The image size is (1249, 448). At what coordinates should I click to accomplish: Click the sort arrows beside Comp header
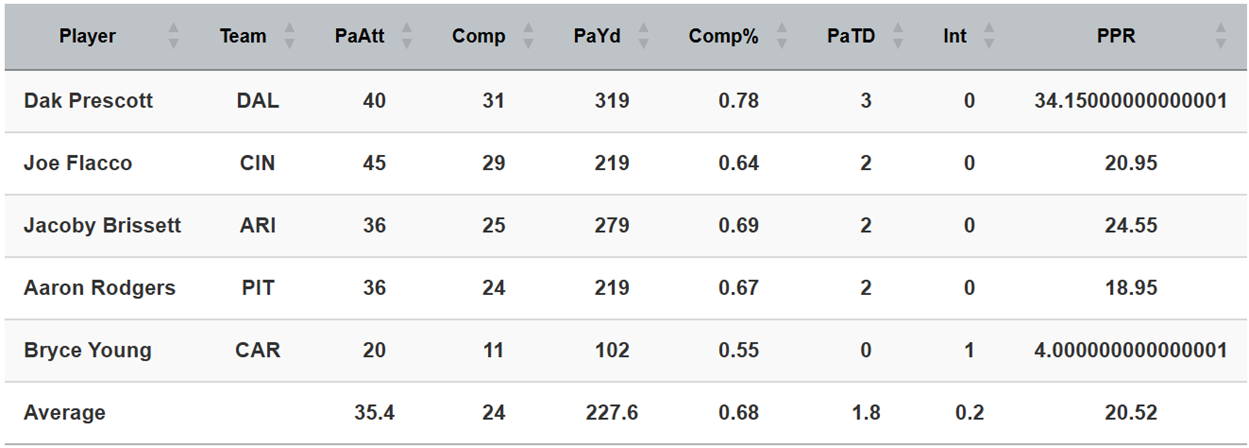pos(526,37)
